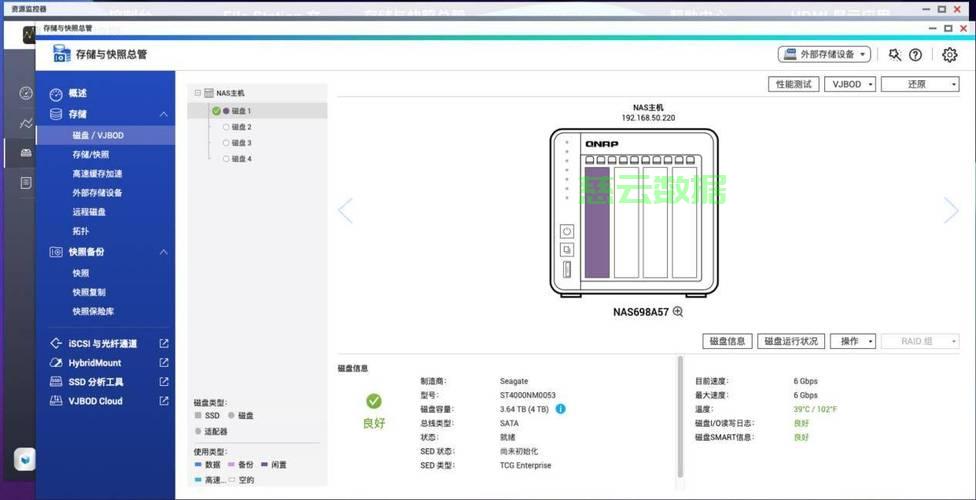Click the model text ST4000NM0053
The height and width of the screenshot is (500, 976).
(x=528, y=395)
